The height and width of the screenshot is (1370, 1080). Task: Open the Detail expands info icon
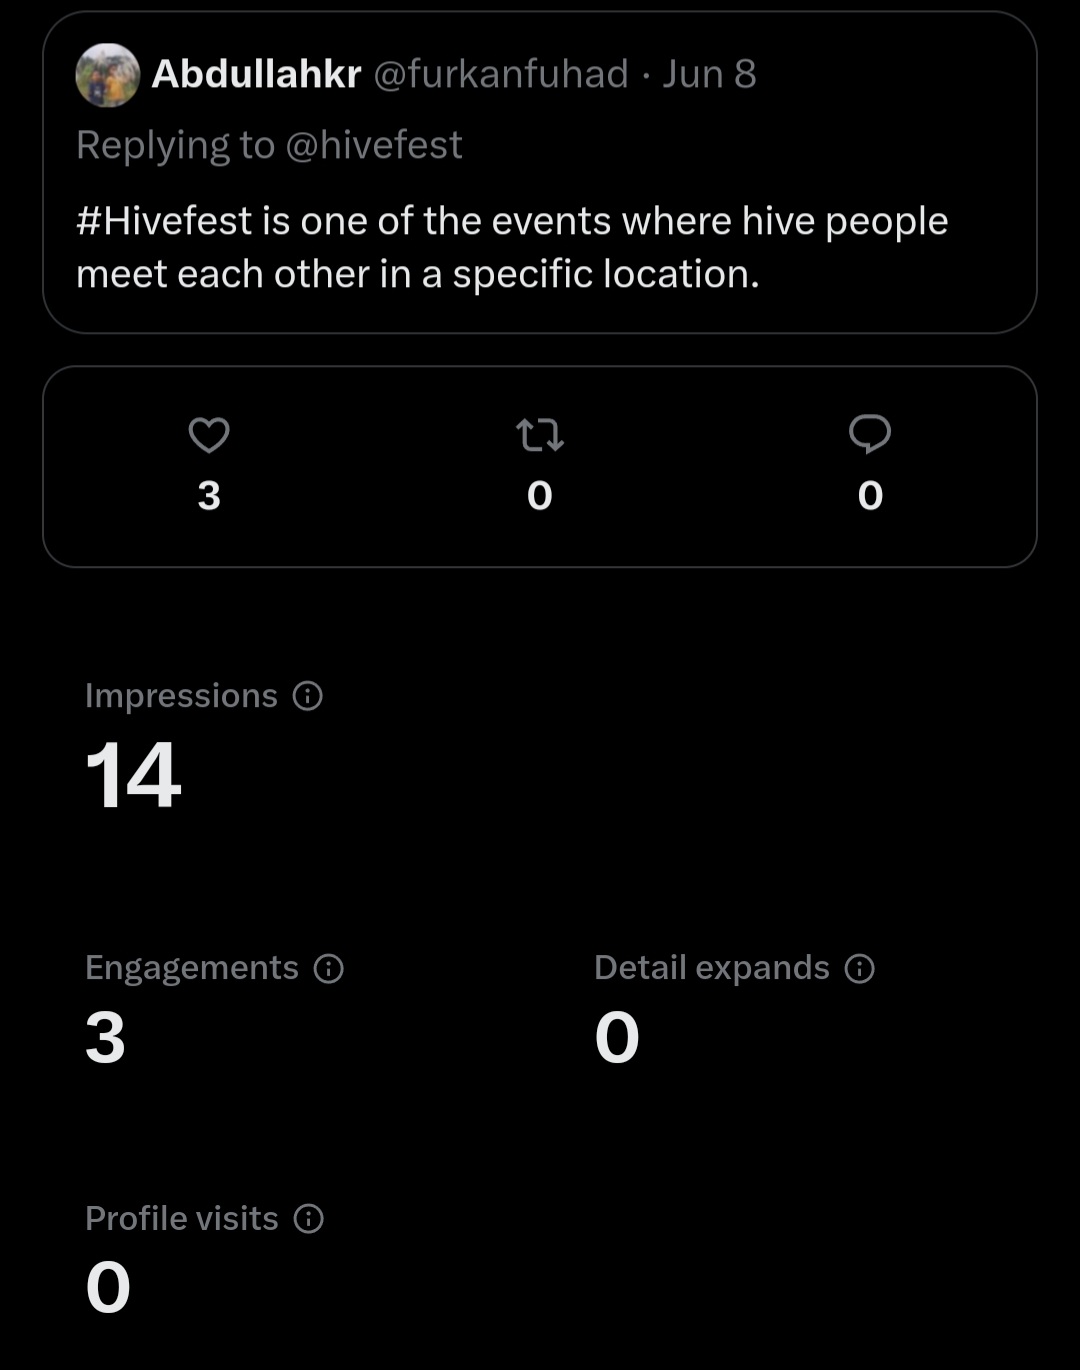(x=860, y=968)
